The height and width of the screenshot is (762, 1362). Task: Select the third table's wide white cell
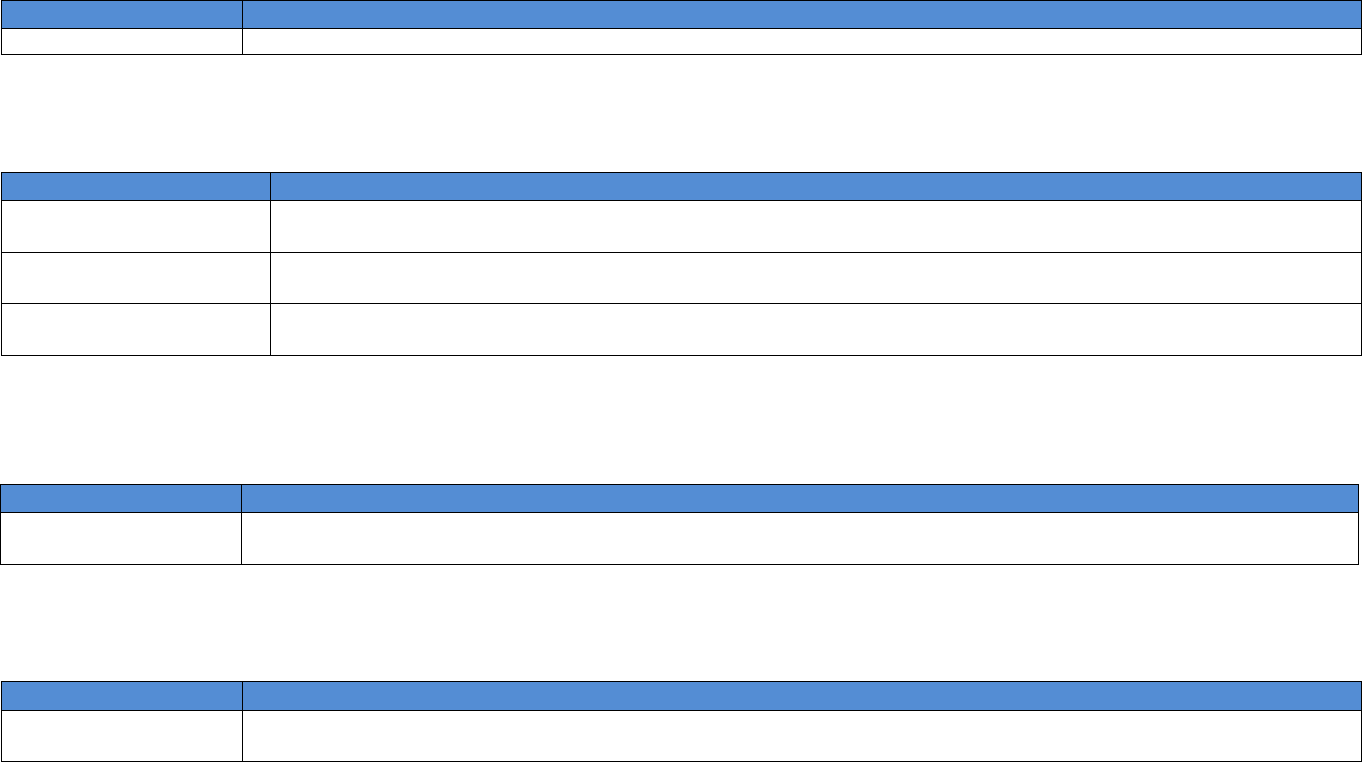coord(800,538)
